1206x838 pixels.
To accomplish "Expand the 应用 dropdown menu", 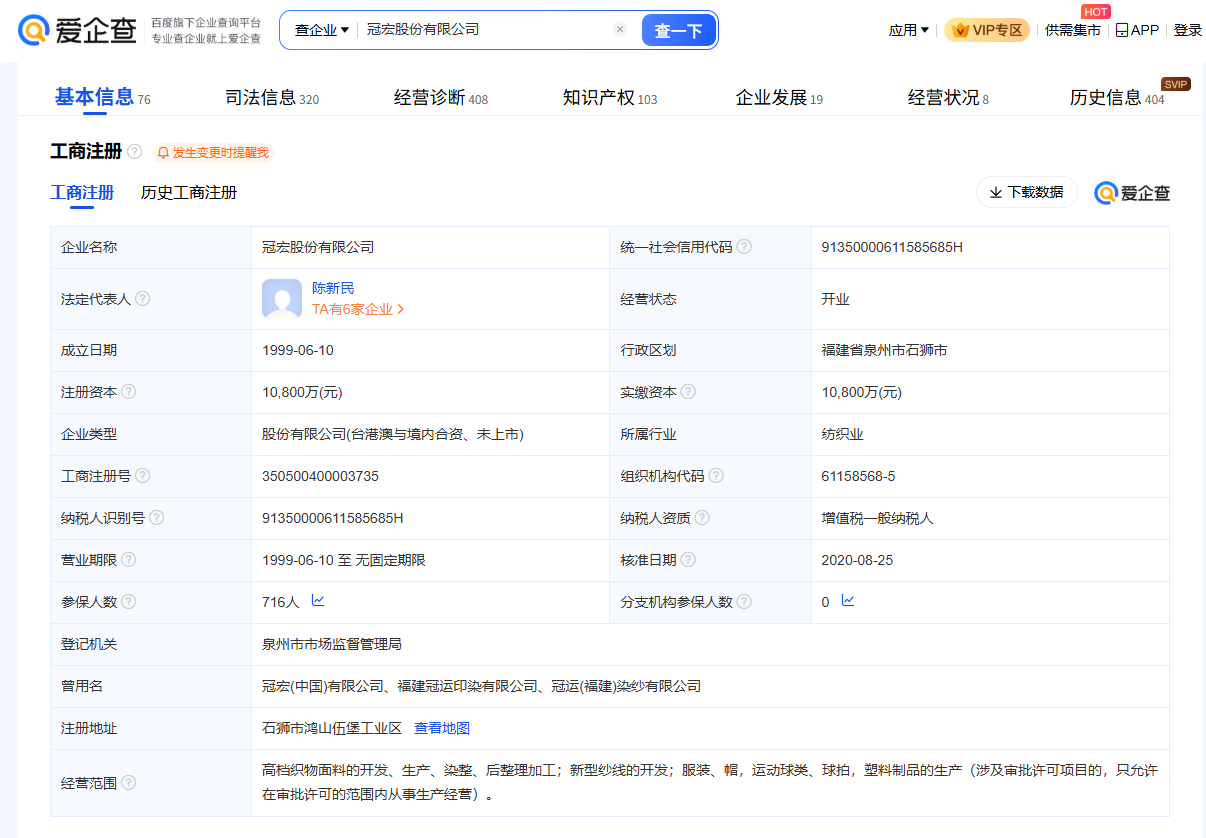I will pyautogui.click(x=908, y=30).
